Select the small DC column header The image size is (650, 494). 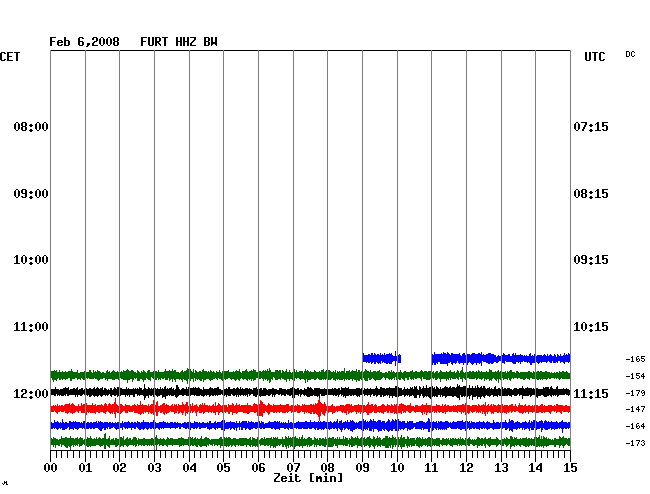click(630, 54)
